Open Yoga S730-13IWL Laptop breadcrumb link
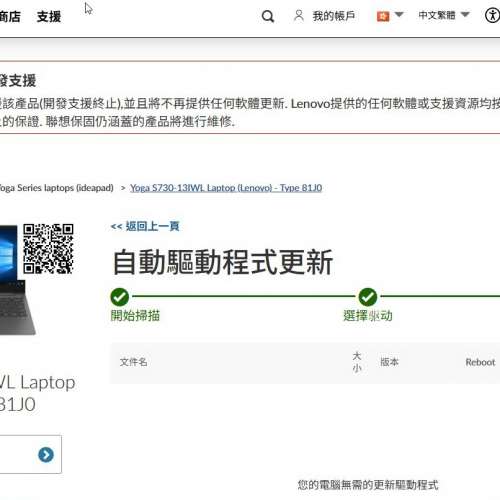 click(x=226, y=188)
